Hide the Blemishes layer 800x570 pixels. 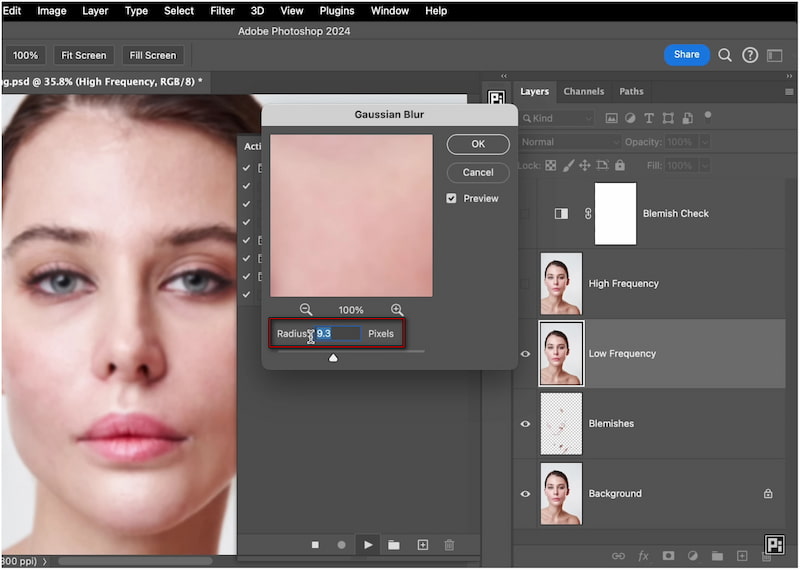(525, 424)
